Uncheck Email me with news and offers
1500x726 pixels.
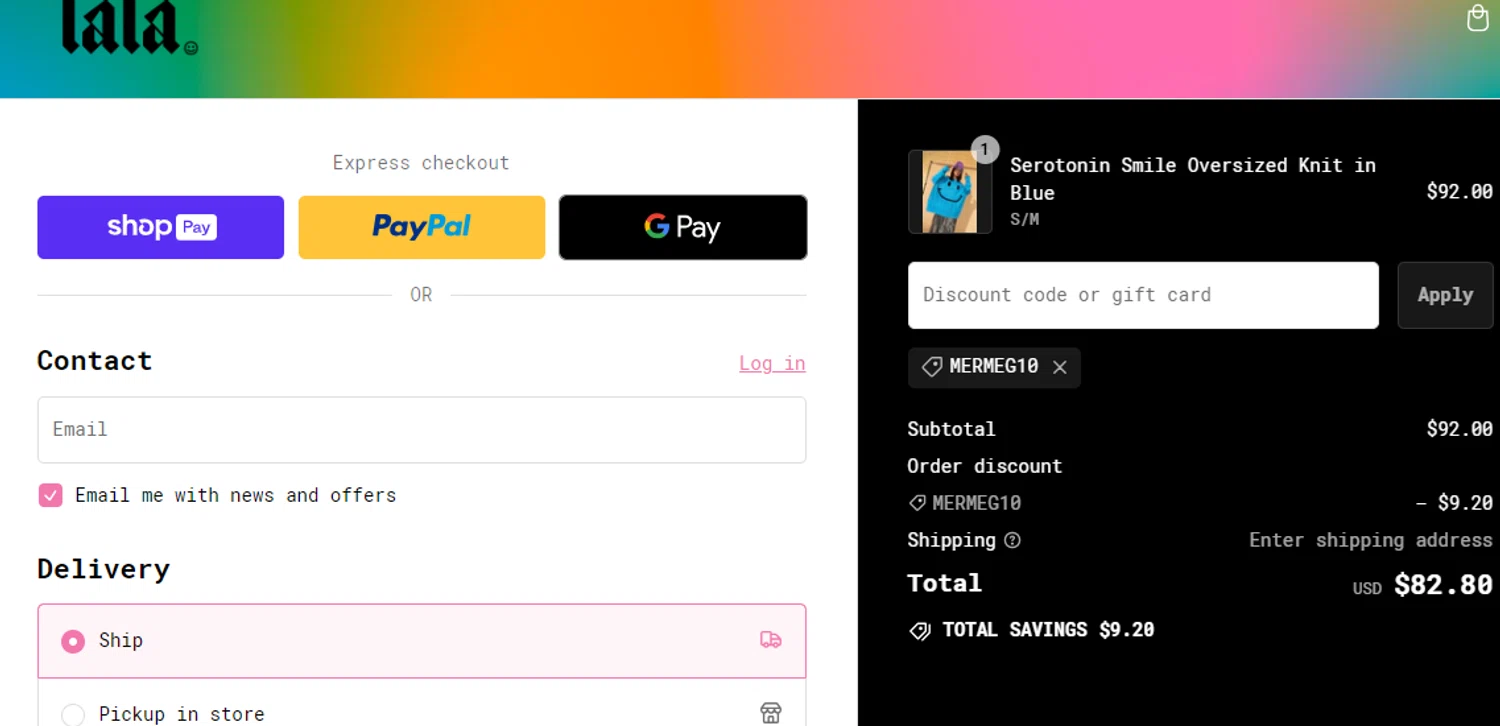(50, 495)
